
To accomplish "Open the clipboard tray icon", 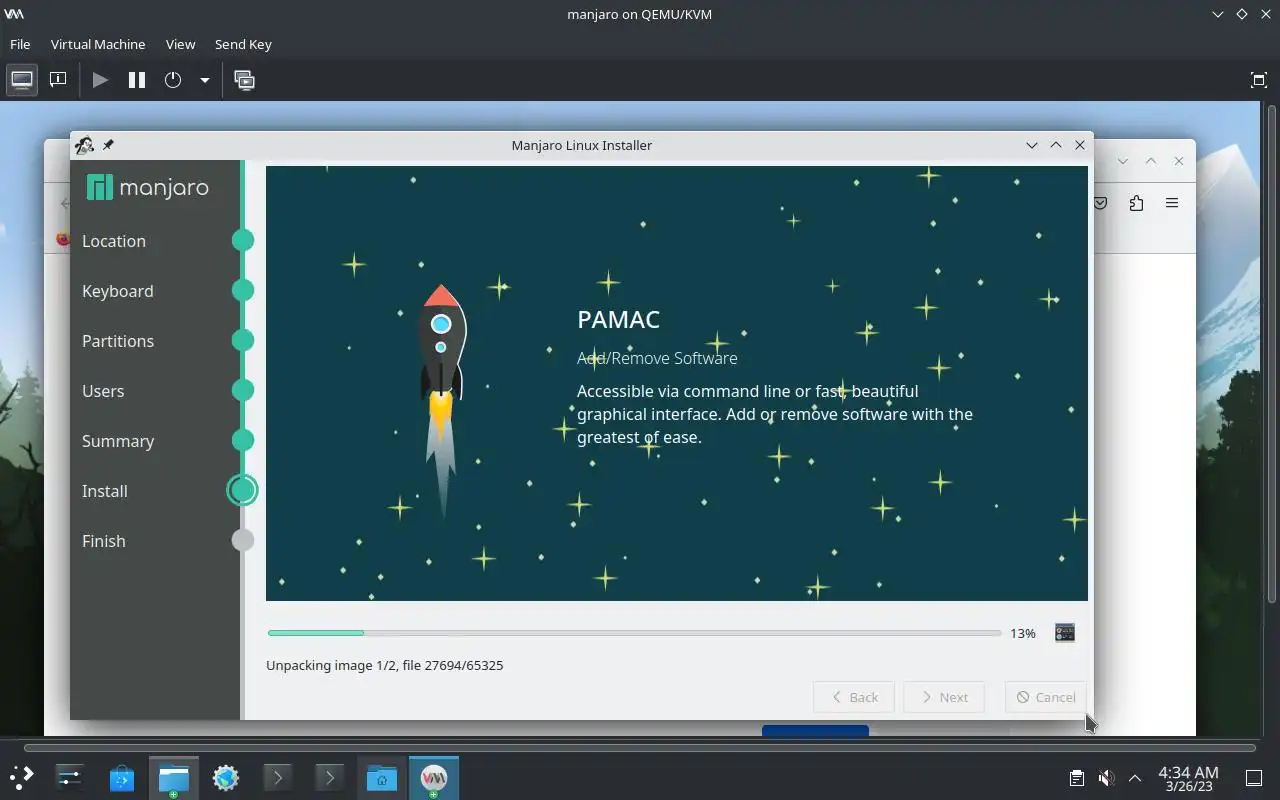I will (x=1076, y=778).
